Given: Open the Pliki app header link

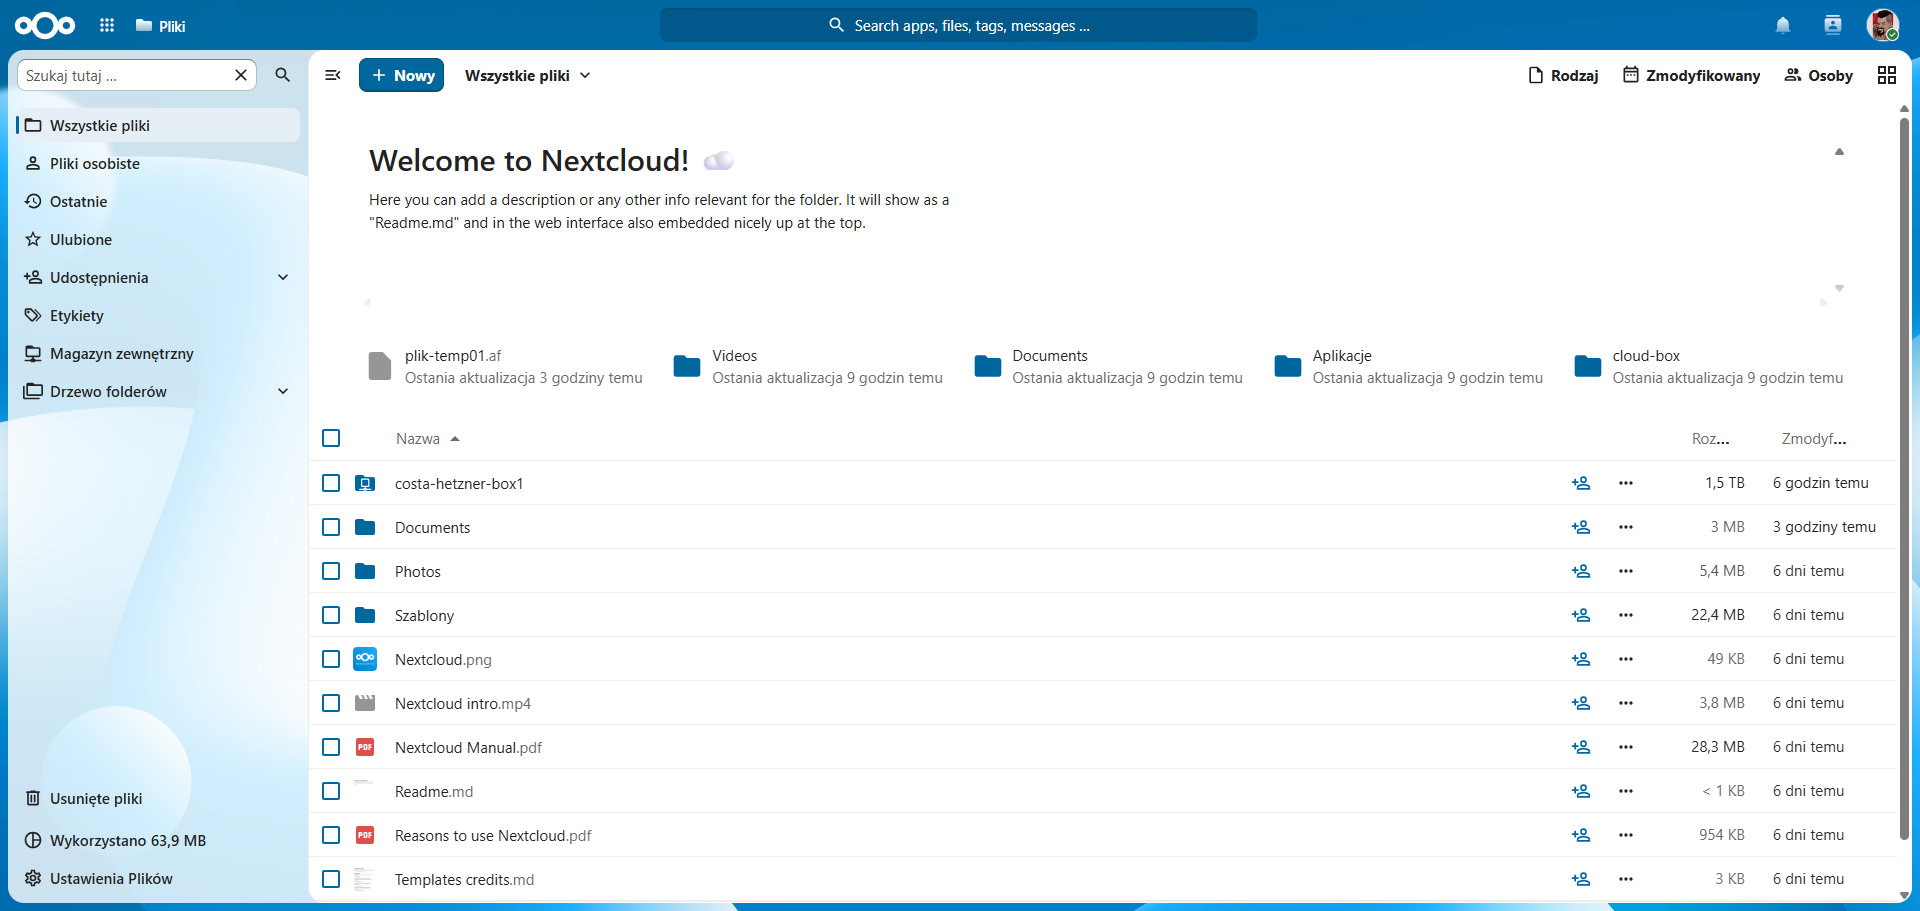Looking at the screenshot, I should coord(161,25).
